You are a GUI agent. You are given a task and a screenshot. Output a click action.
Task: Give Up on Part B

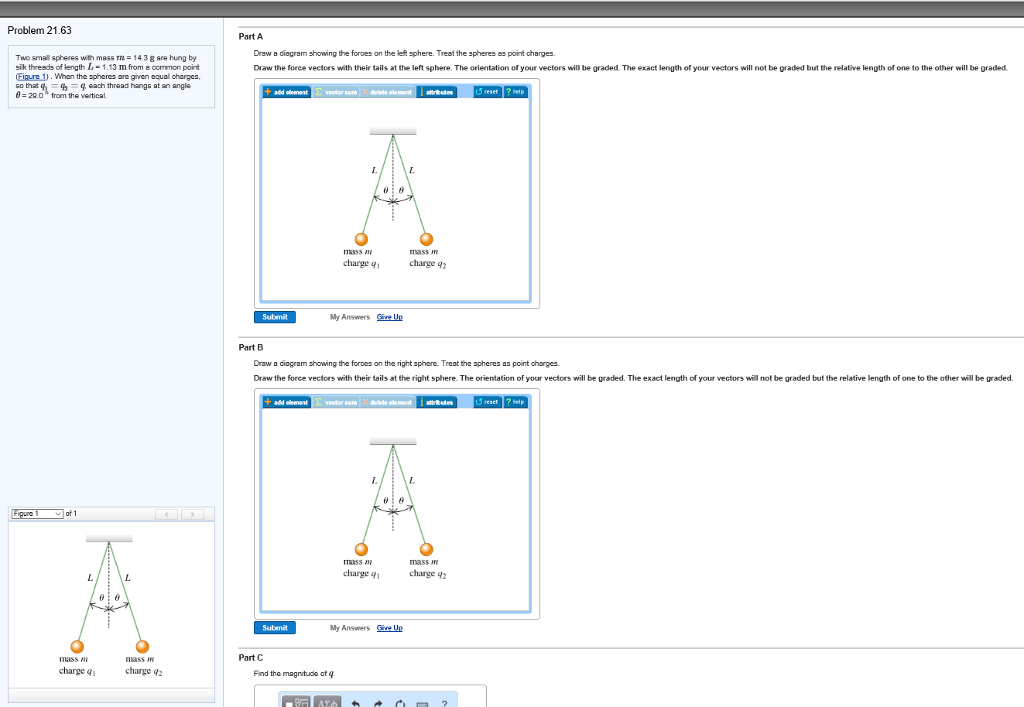click(x=390, y=628)
